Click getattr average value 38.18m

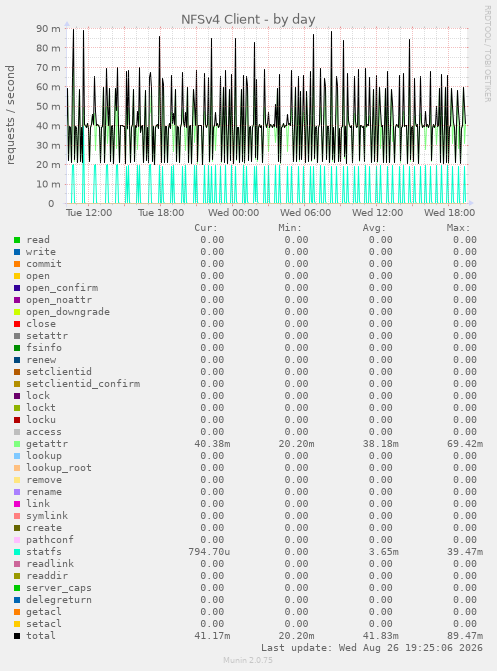[x=381, y=444]
